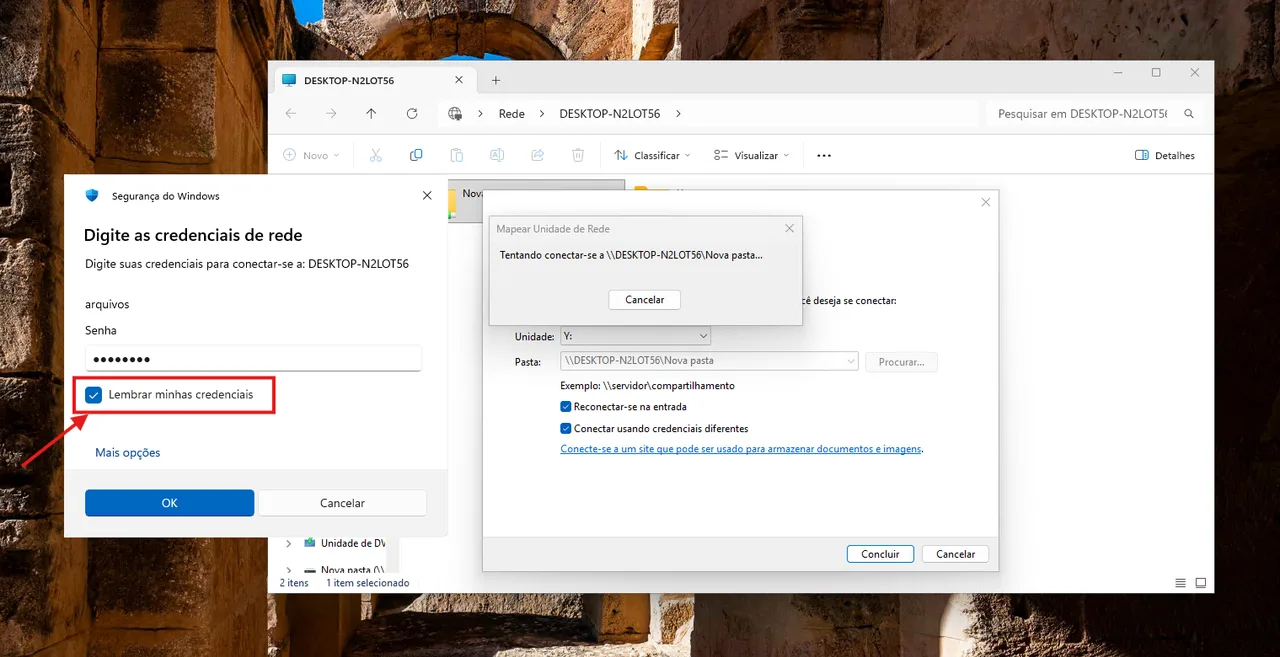The width and height of the screenshot is (1280, 657).
Task: Click the Concluir button
Action: (x=880, y=554)
